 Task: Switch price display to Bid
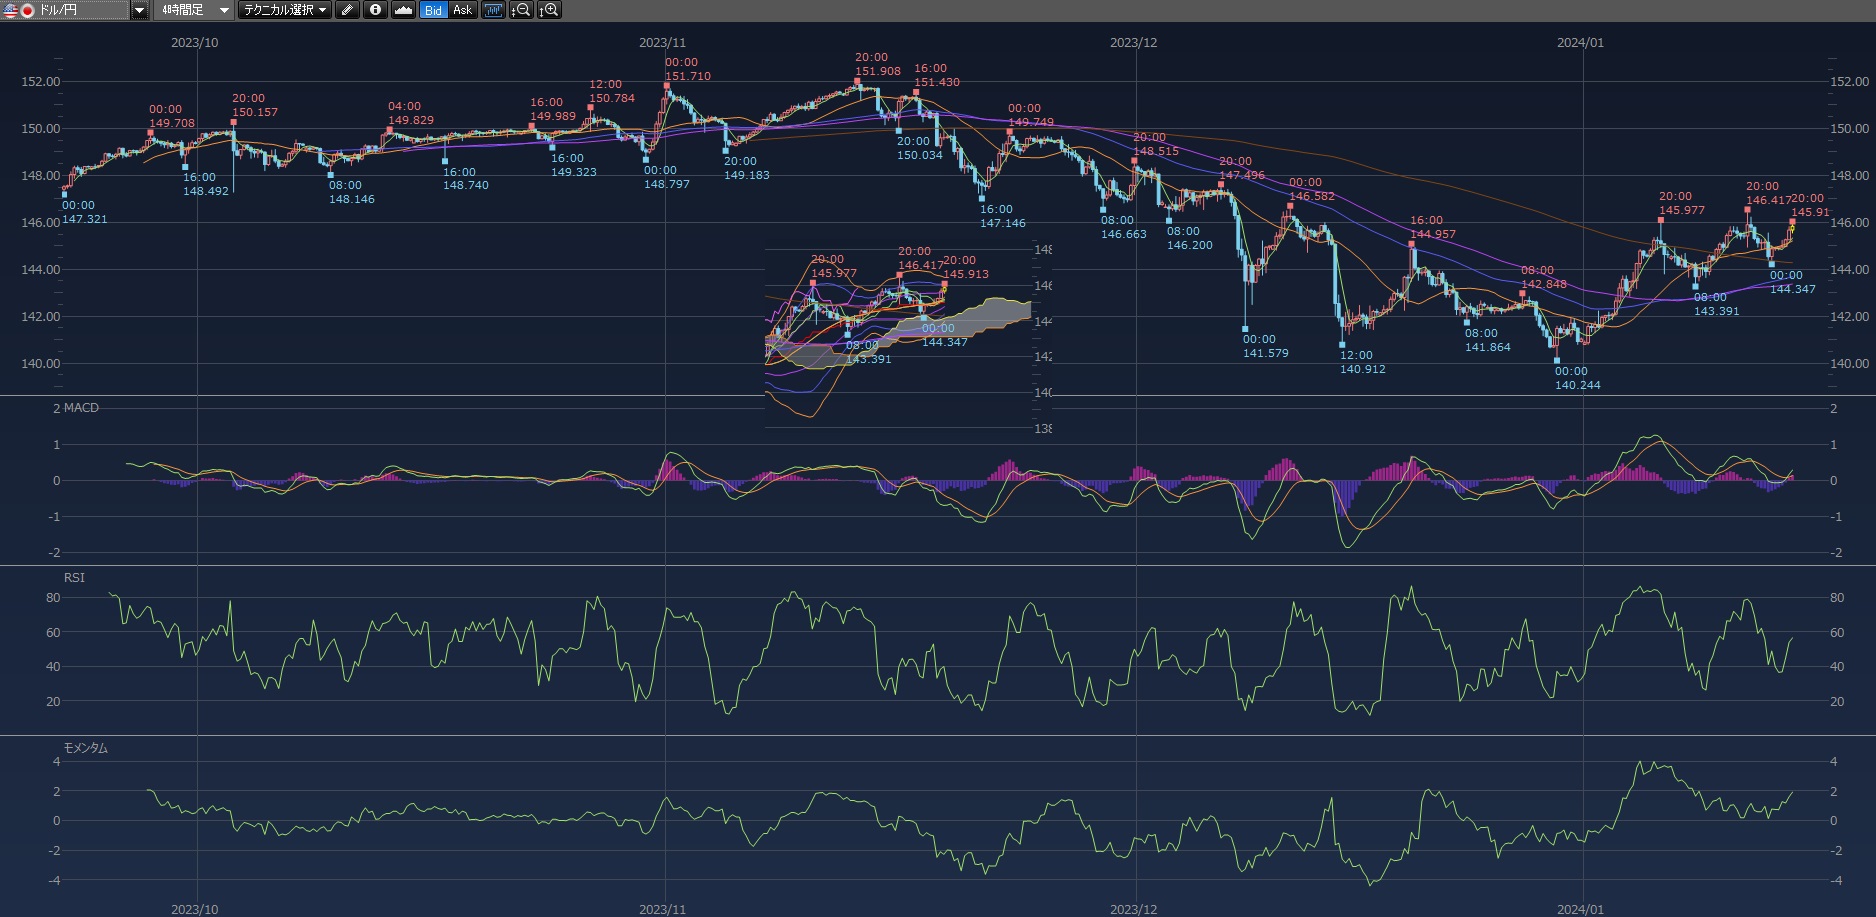click(x=433, y=10)
